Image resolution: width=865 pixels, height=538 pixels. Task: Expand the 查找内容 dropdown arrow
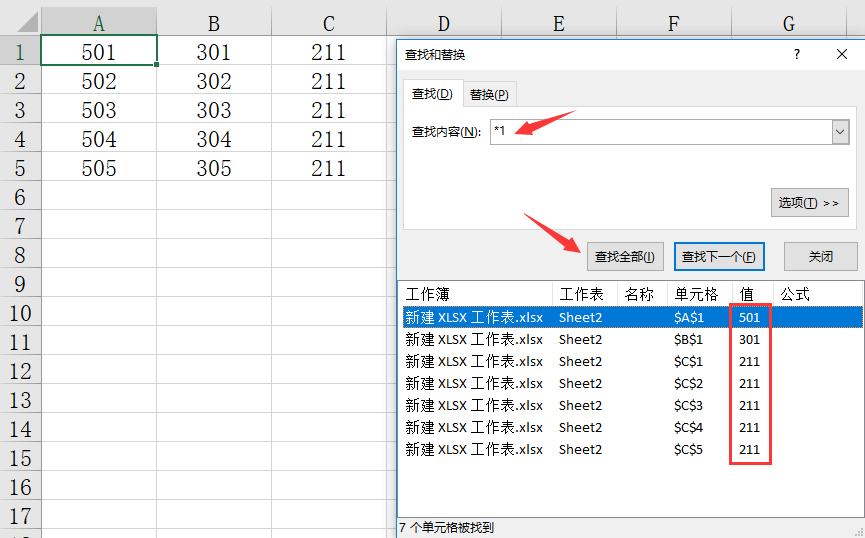839,132
